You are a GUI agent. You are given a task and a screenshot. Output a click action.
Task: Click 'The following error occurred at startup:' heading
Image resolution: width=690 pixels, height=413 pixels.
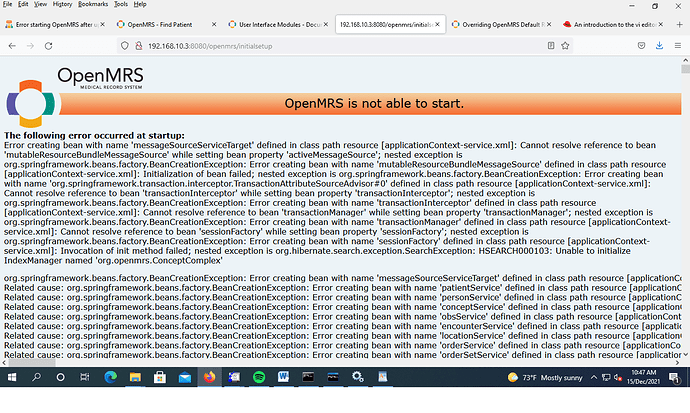[x=94, y=135]
